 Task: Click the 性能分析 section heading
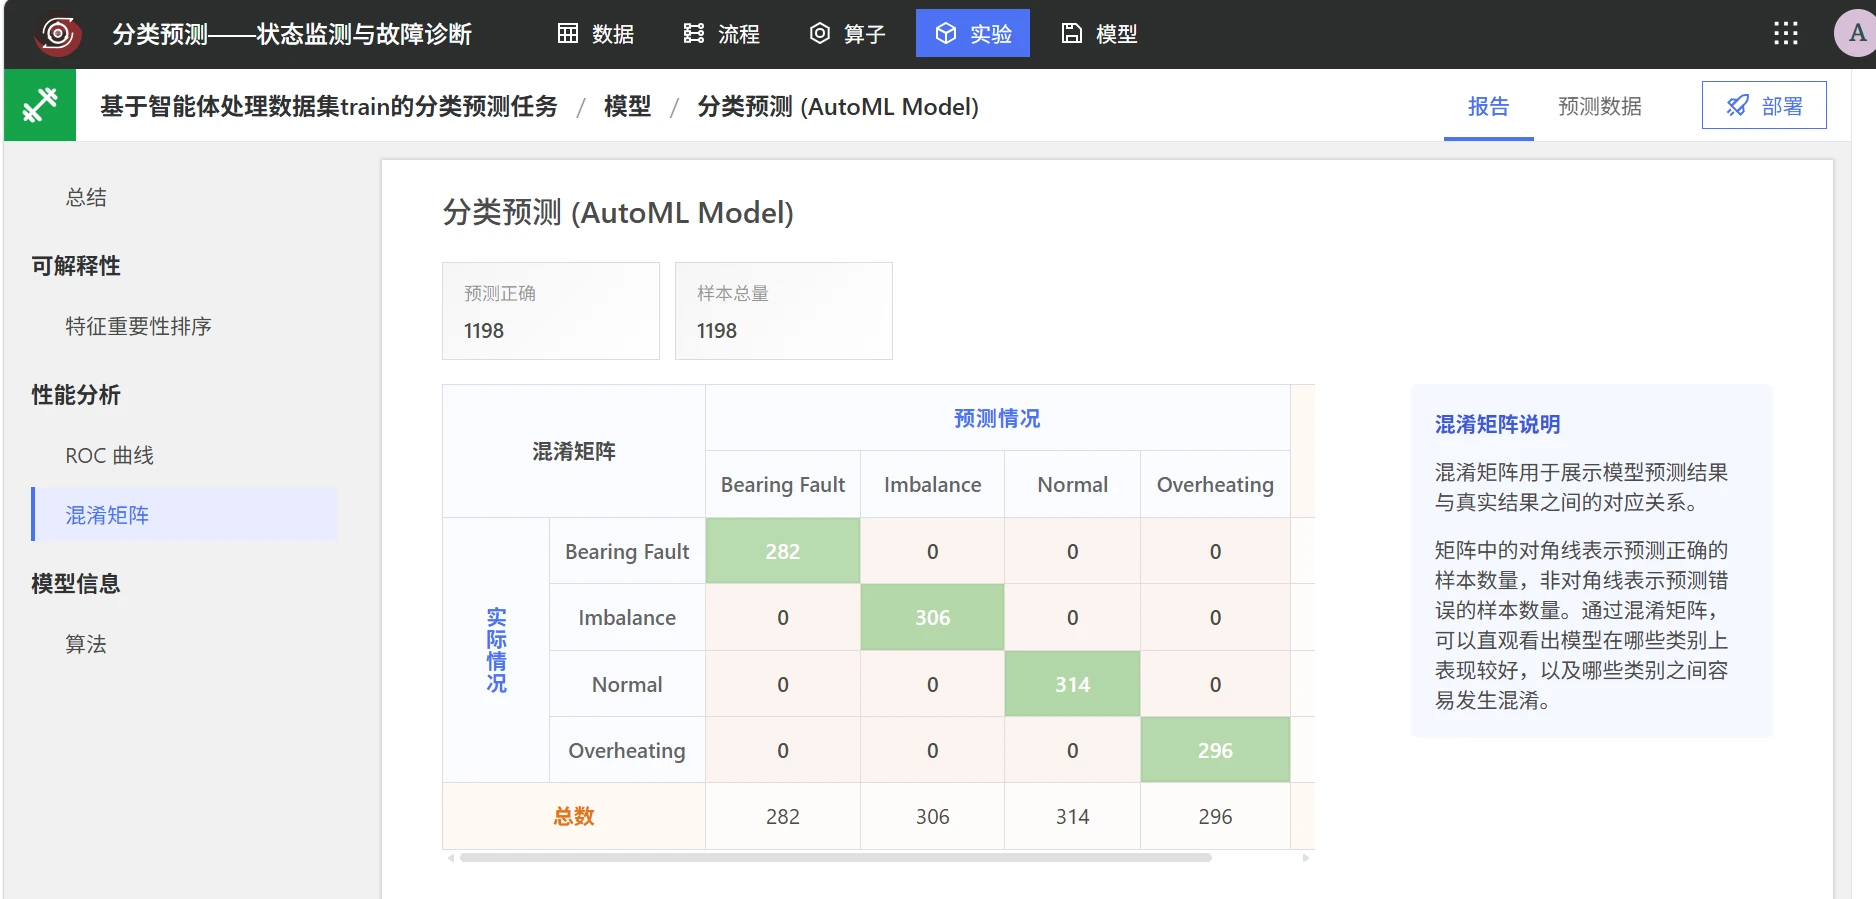tap(76, 395)
